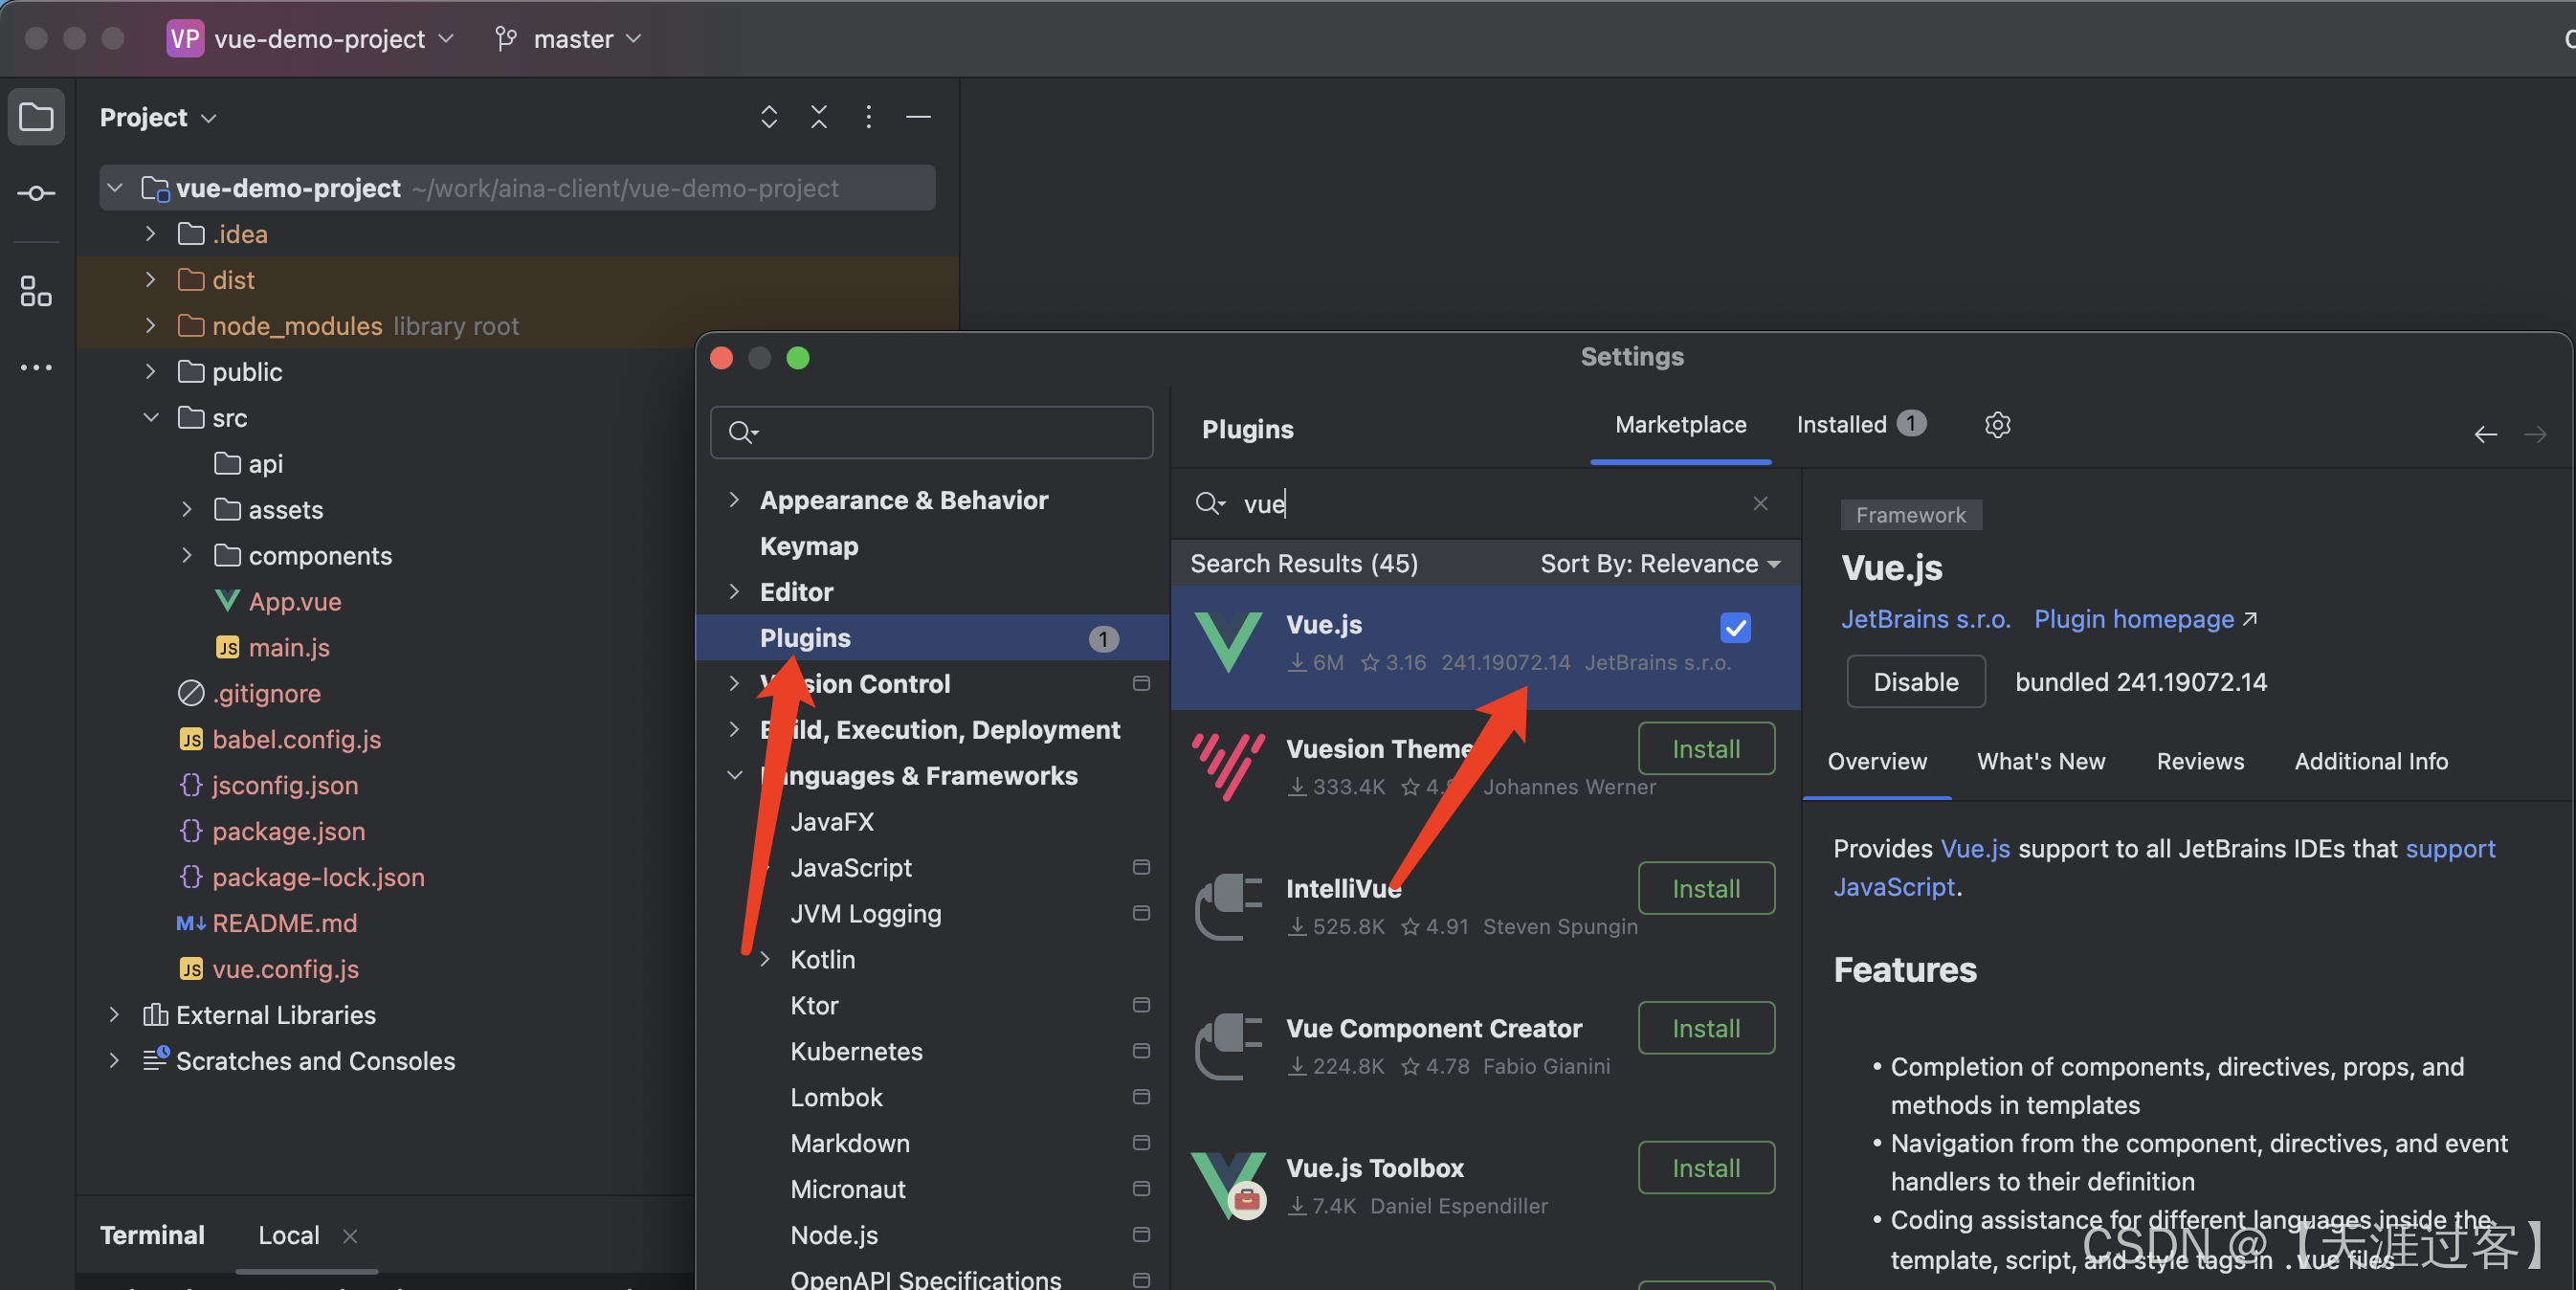This screenshot has height=1290, width=2576.
Task: Click the Kubernetes project-level settings icon
Action: 1140,1052
